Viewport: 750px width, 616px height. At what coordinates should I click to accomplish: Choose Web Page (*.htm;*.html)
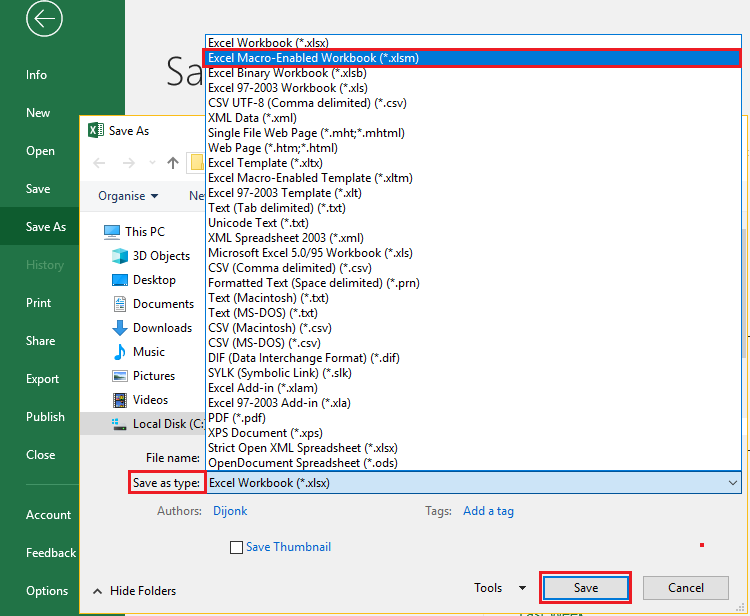(474, 148)
